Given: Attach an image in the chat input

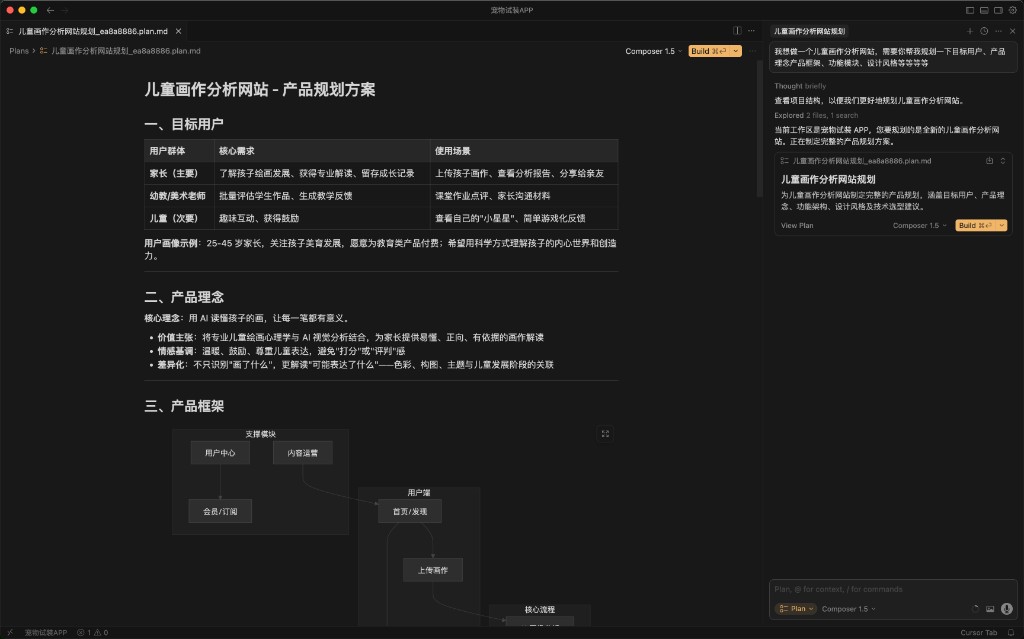Looking at the screenshot, I should tap(991, 608).
